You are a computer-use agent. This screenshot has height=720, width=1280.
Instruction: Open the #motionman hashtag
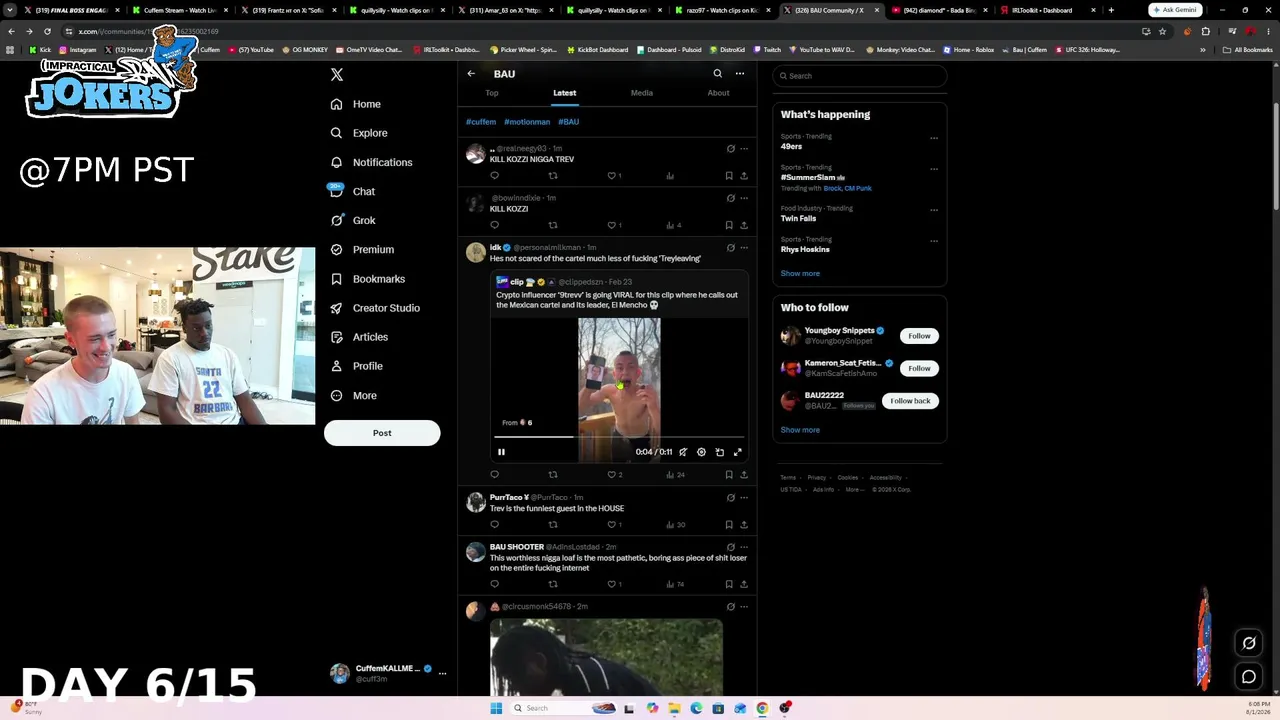pos(527,122)
